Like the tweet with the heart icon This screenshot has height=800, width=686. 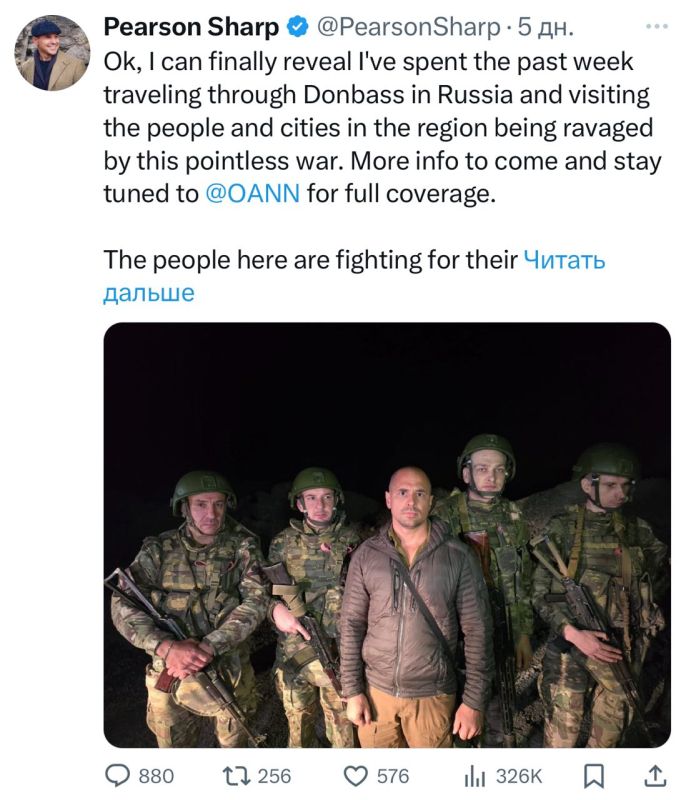pos(355,775)
